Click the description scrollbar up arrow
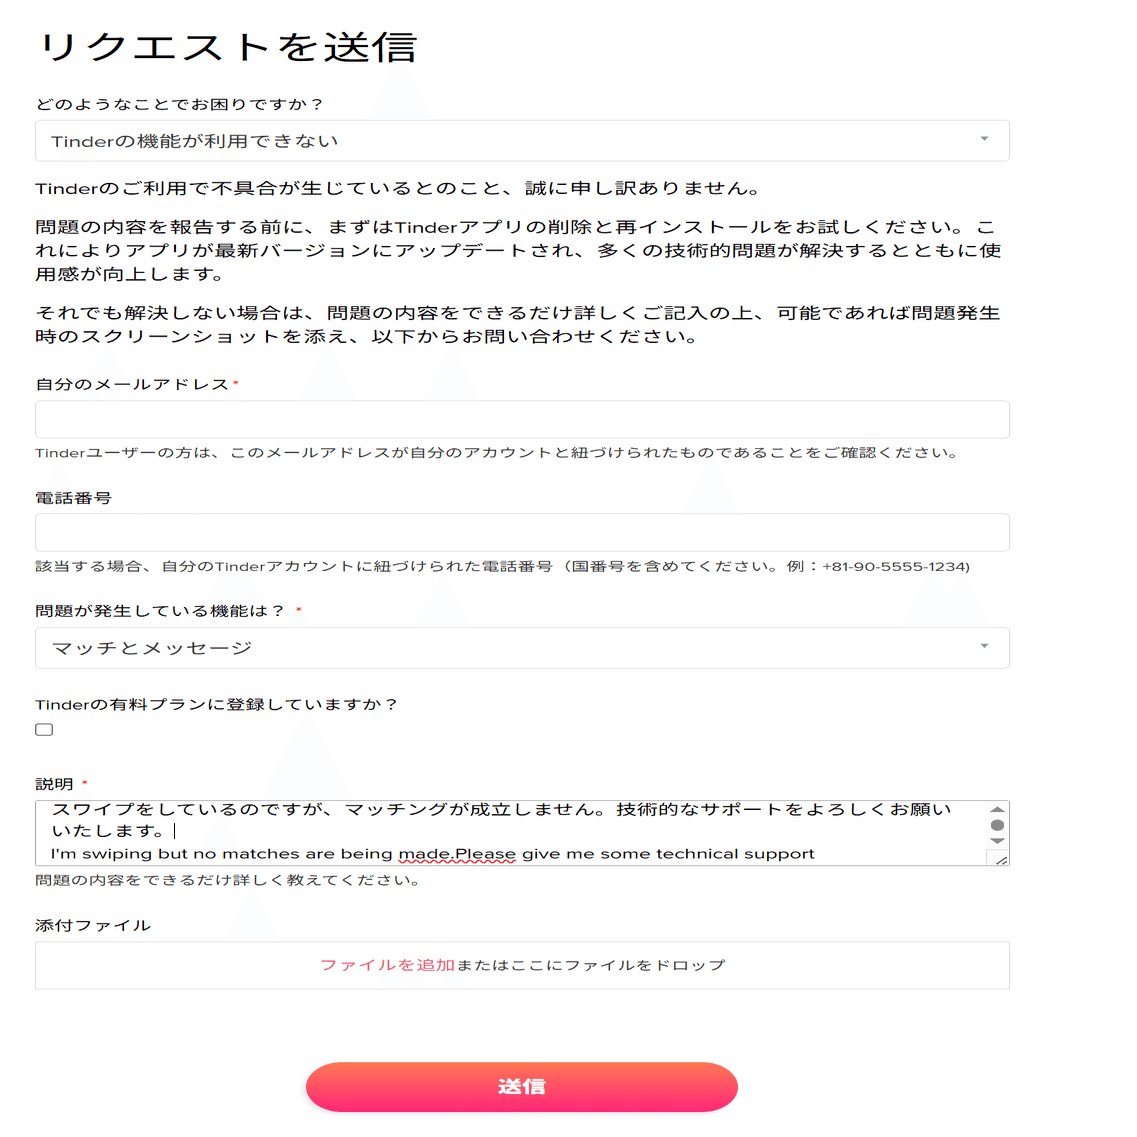 pos(998,809)
